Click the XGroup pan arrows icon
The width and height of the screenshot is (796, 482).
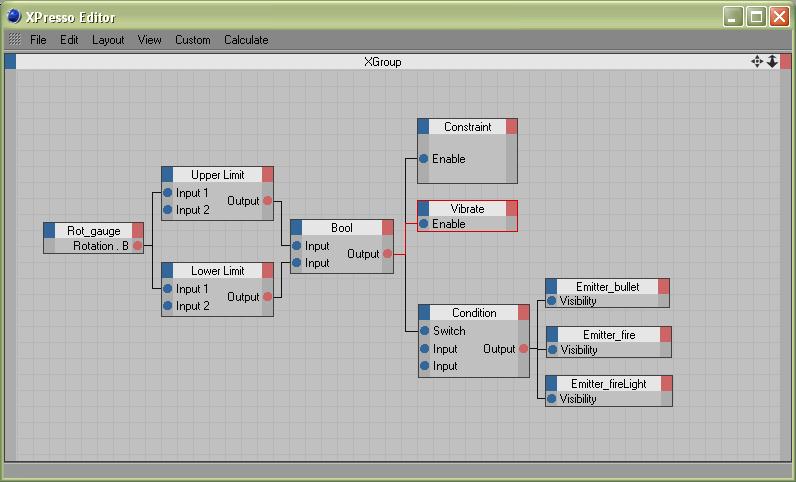tap(757, 61)
